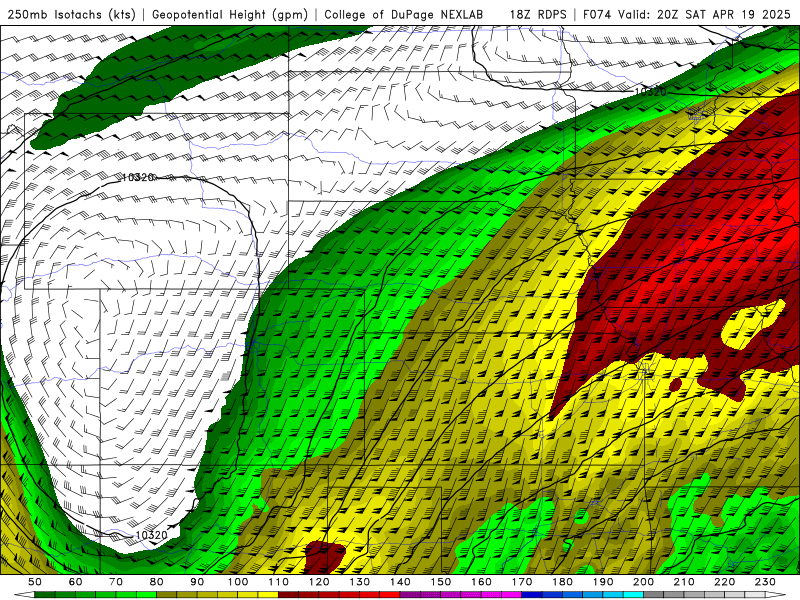Click the '80' value on the color scale
This screenshot has width=800, height=600.
point(157,582)
